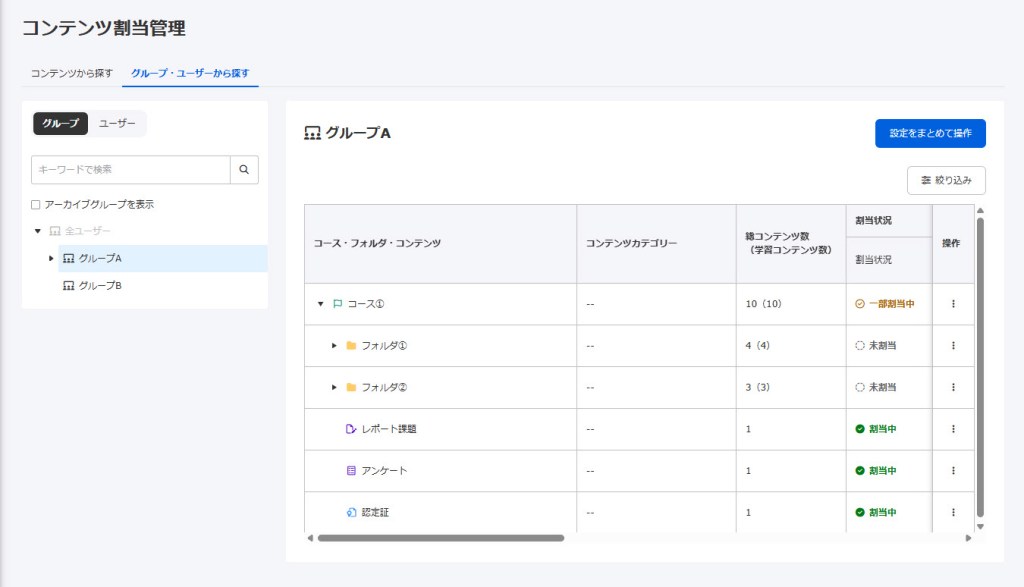
Task: Click the group icon of グループB in tree
Action: 69,285
